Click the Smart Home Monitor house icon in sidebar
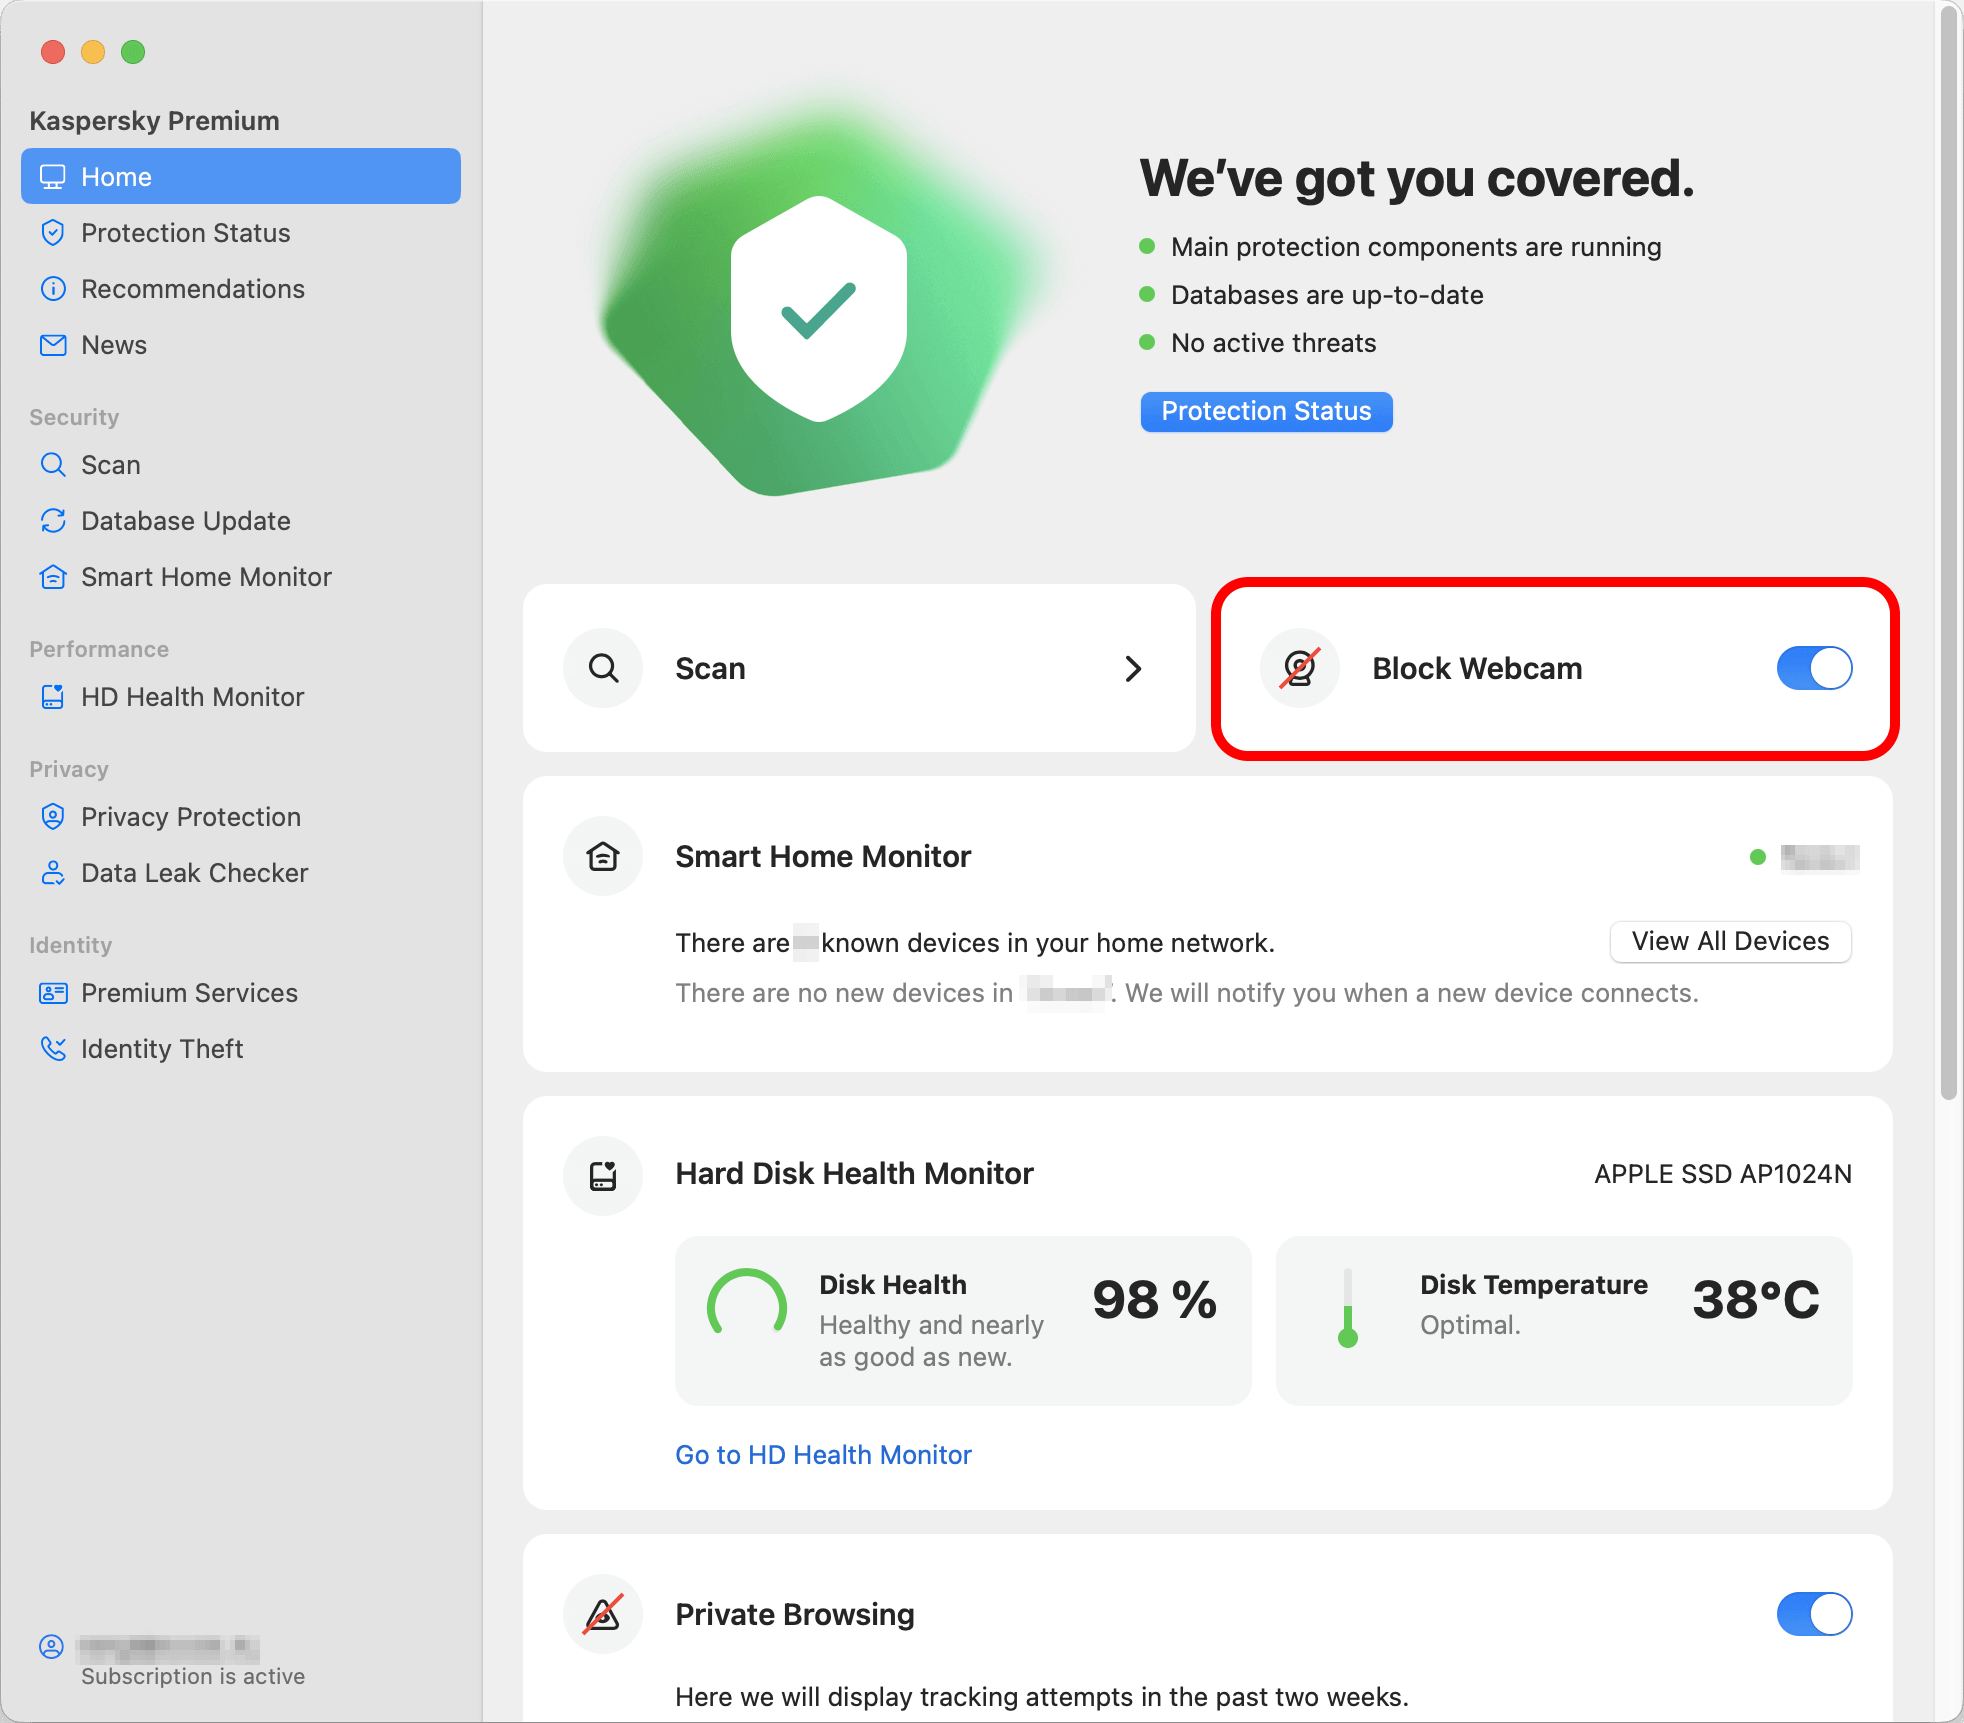This screenshot has height=1723, width=1964. 52,577
